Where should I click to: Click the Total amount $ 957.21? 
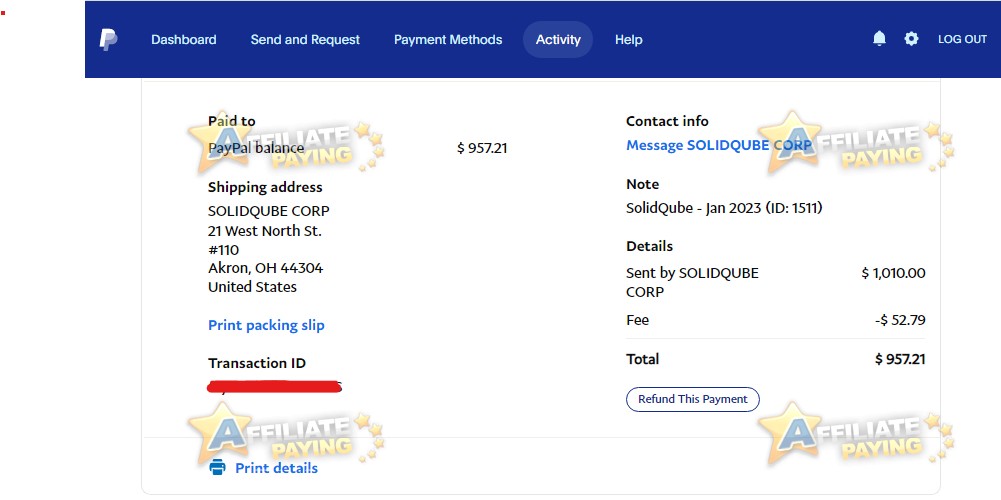coord(899,359)
